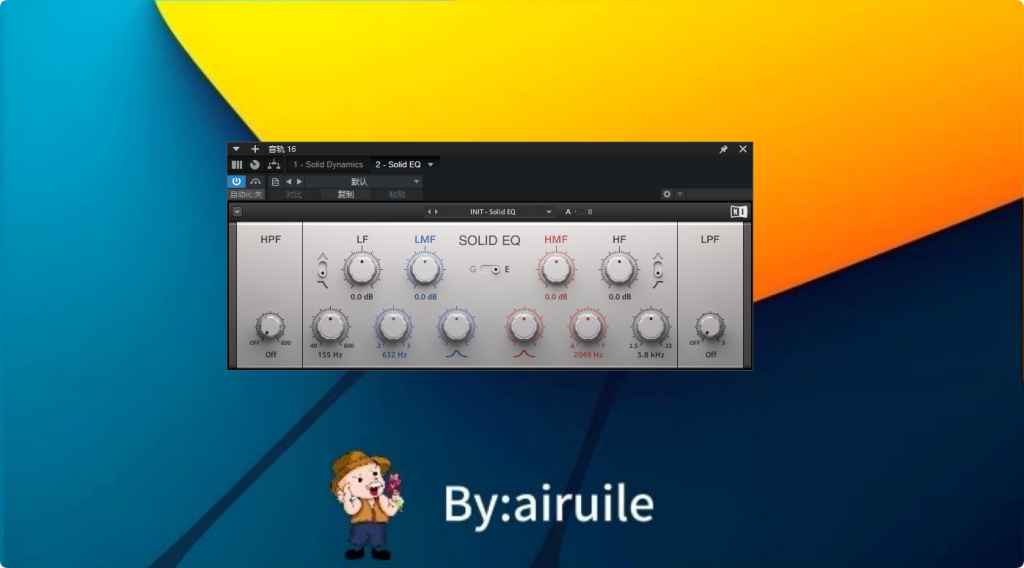Open the signal routing tree icon
The width and height of the screenshot is (1024, 568).
pyautogui.click(x=274, y=165)
